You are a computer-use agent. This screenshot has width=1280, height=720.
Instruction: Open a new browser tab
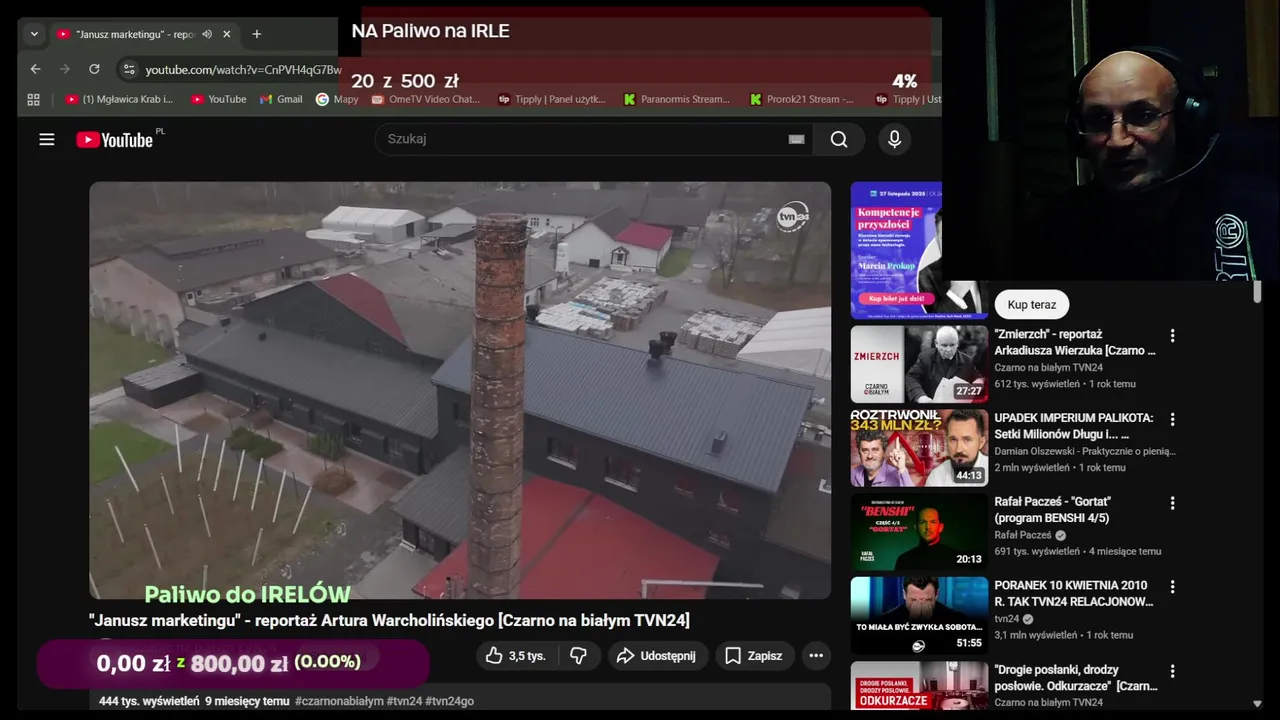[256, 34]
